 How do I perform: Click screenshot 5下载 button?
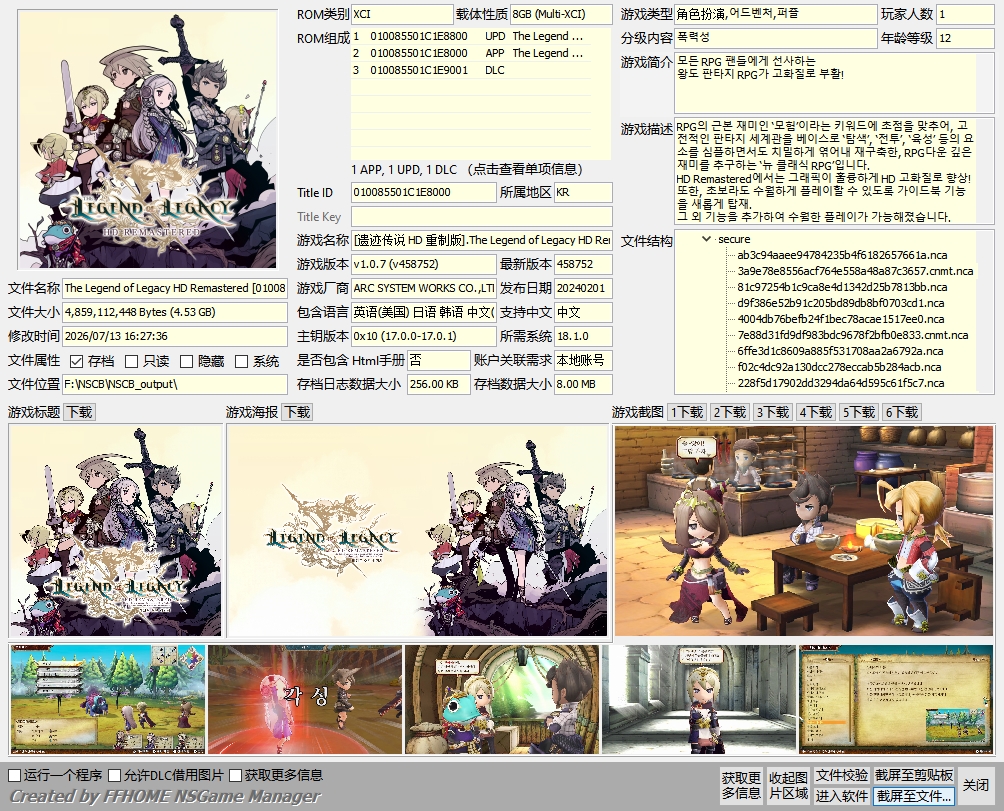point(859,412)
